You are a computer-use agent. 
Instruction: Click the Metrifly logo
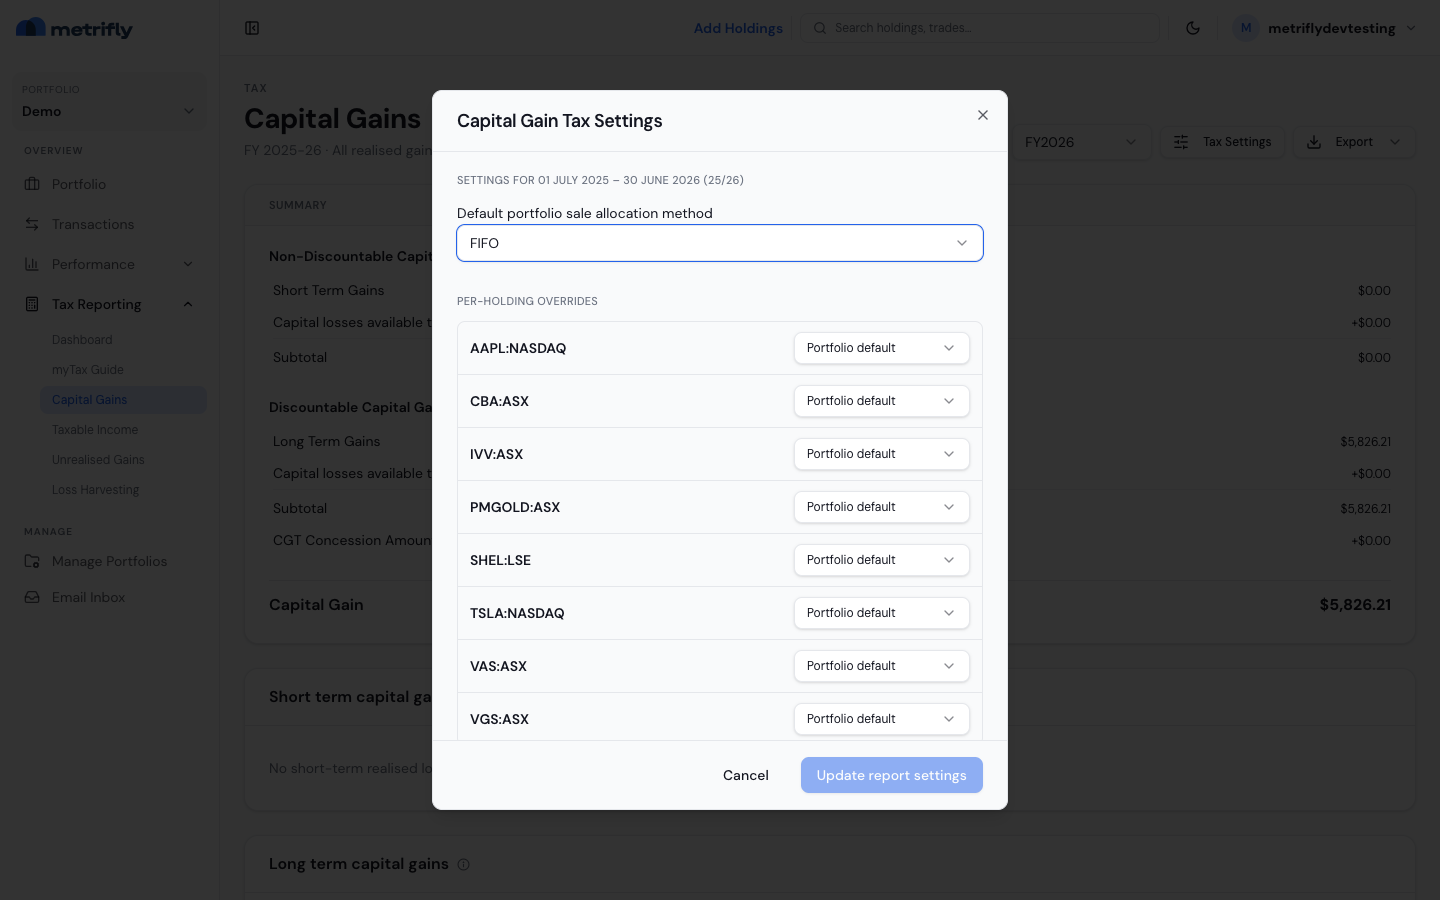[x=75, y=28]
